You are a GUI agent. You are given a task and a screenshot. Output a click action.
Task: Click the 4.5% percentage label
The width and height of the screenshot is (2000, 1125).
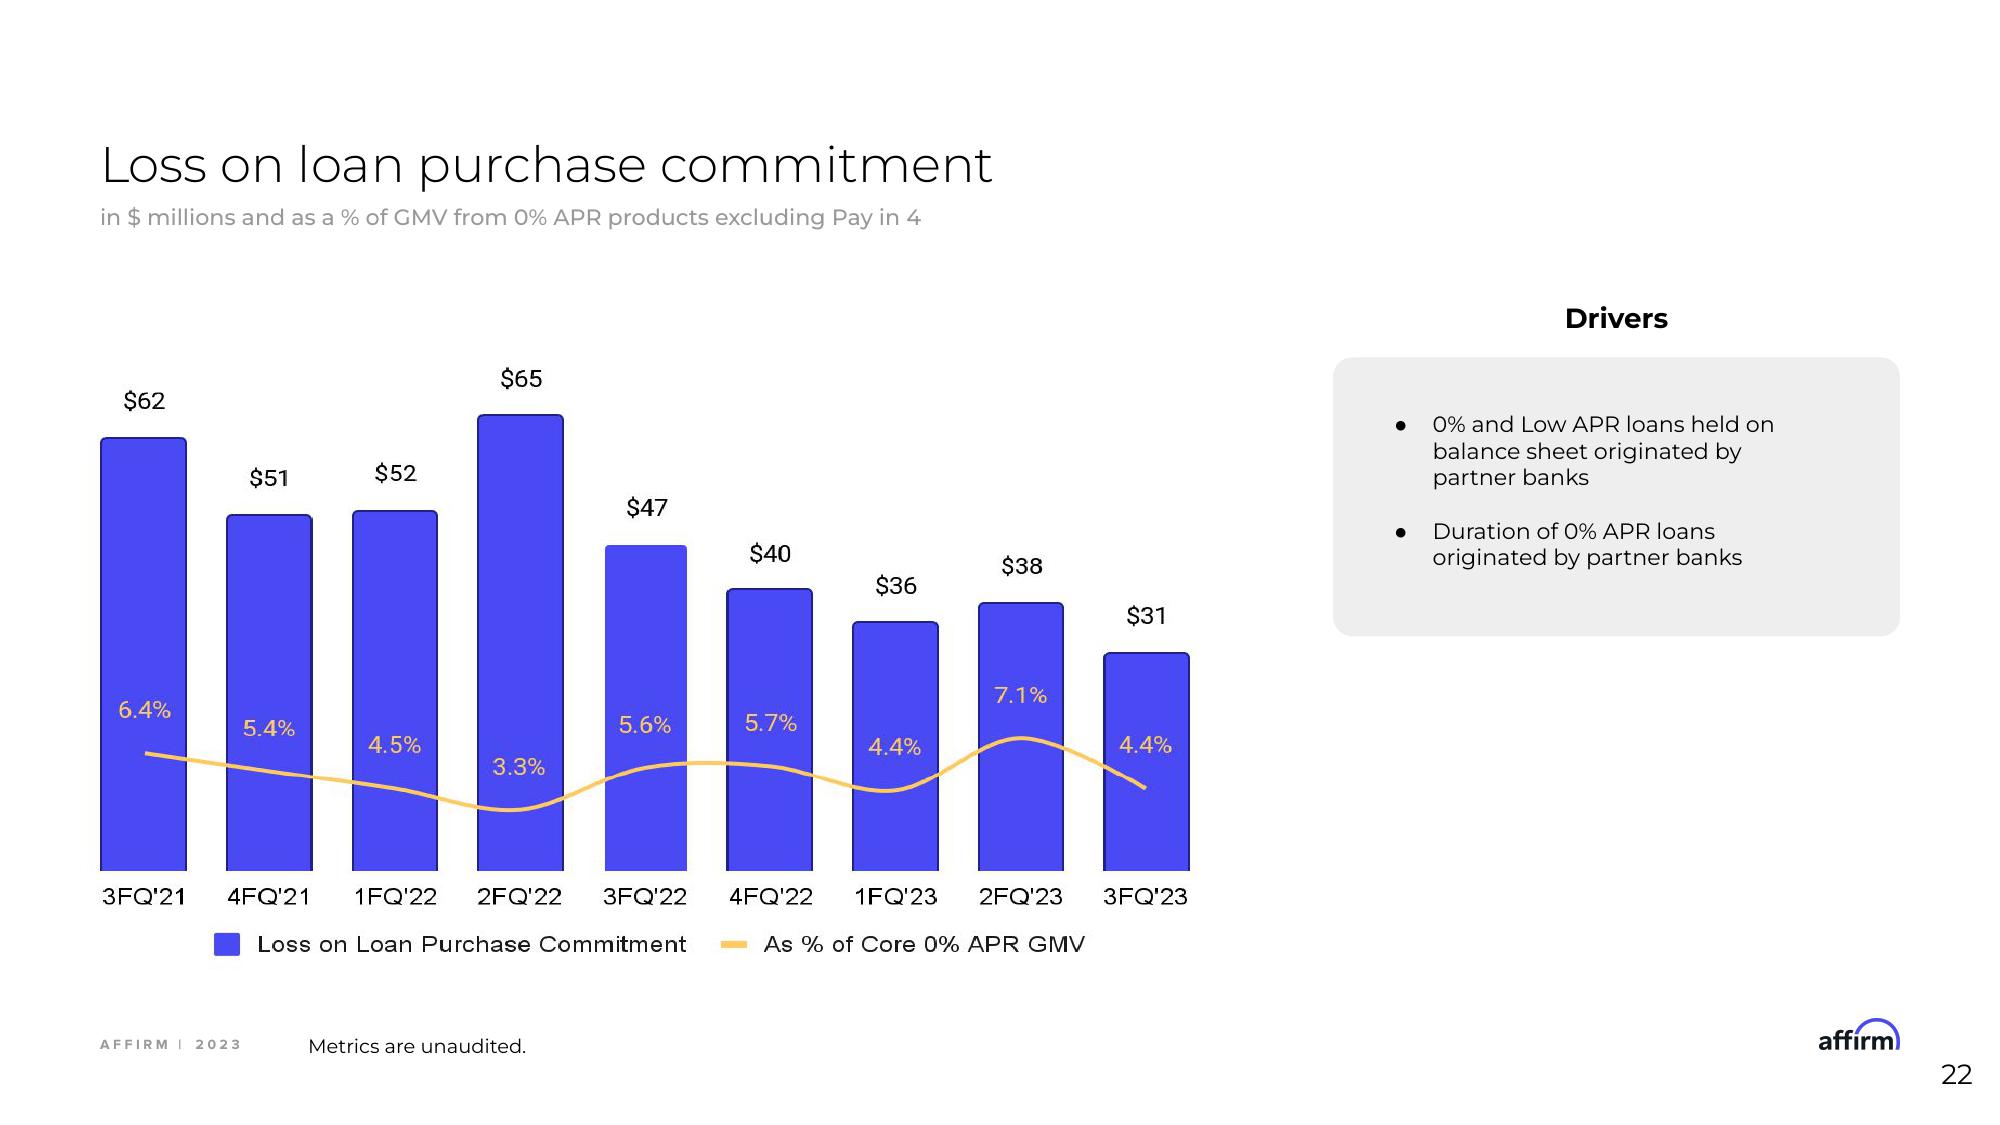point(394,745)
